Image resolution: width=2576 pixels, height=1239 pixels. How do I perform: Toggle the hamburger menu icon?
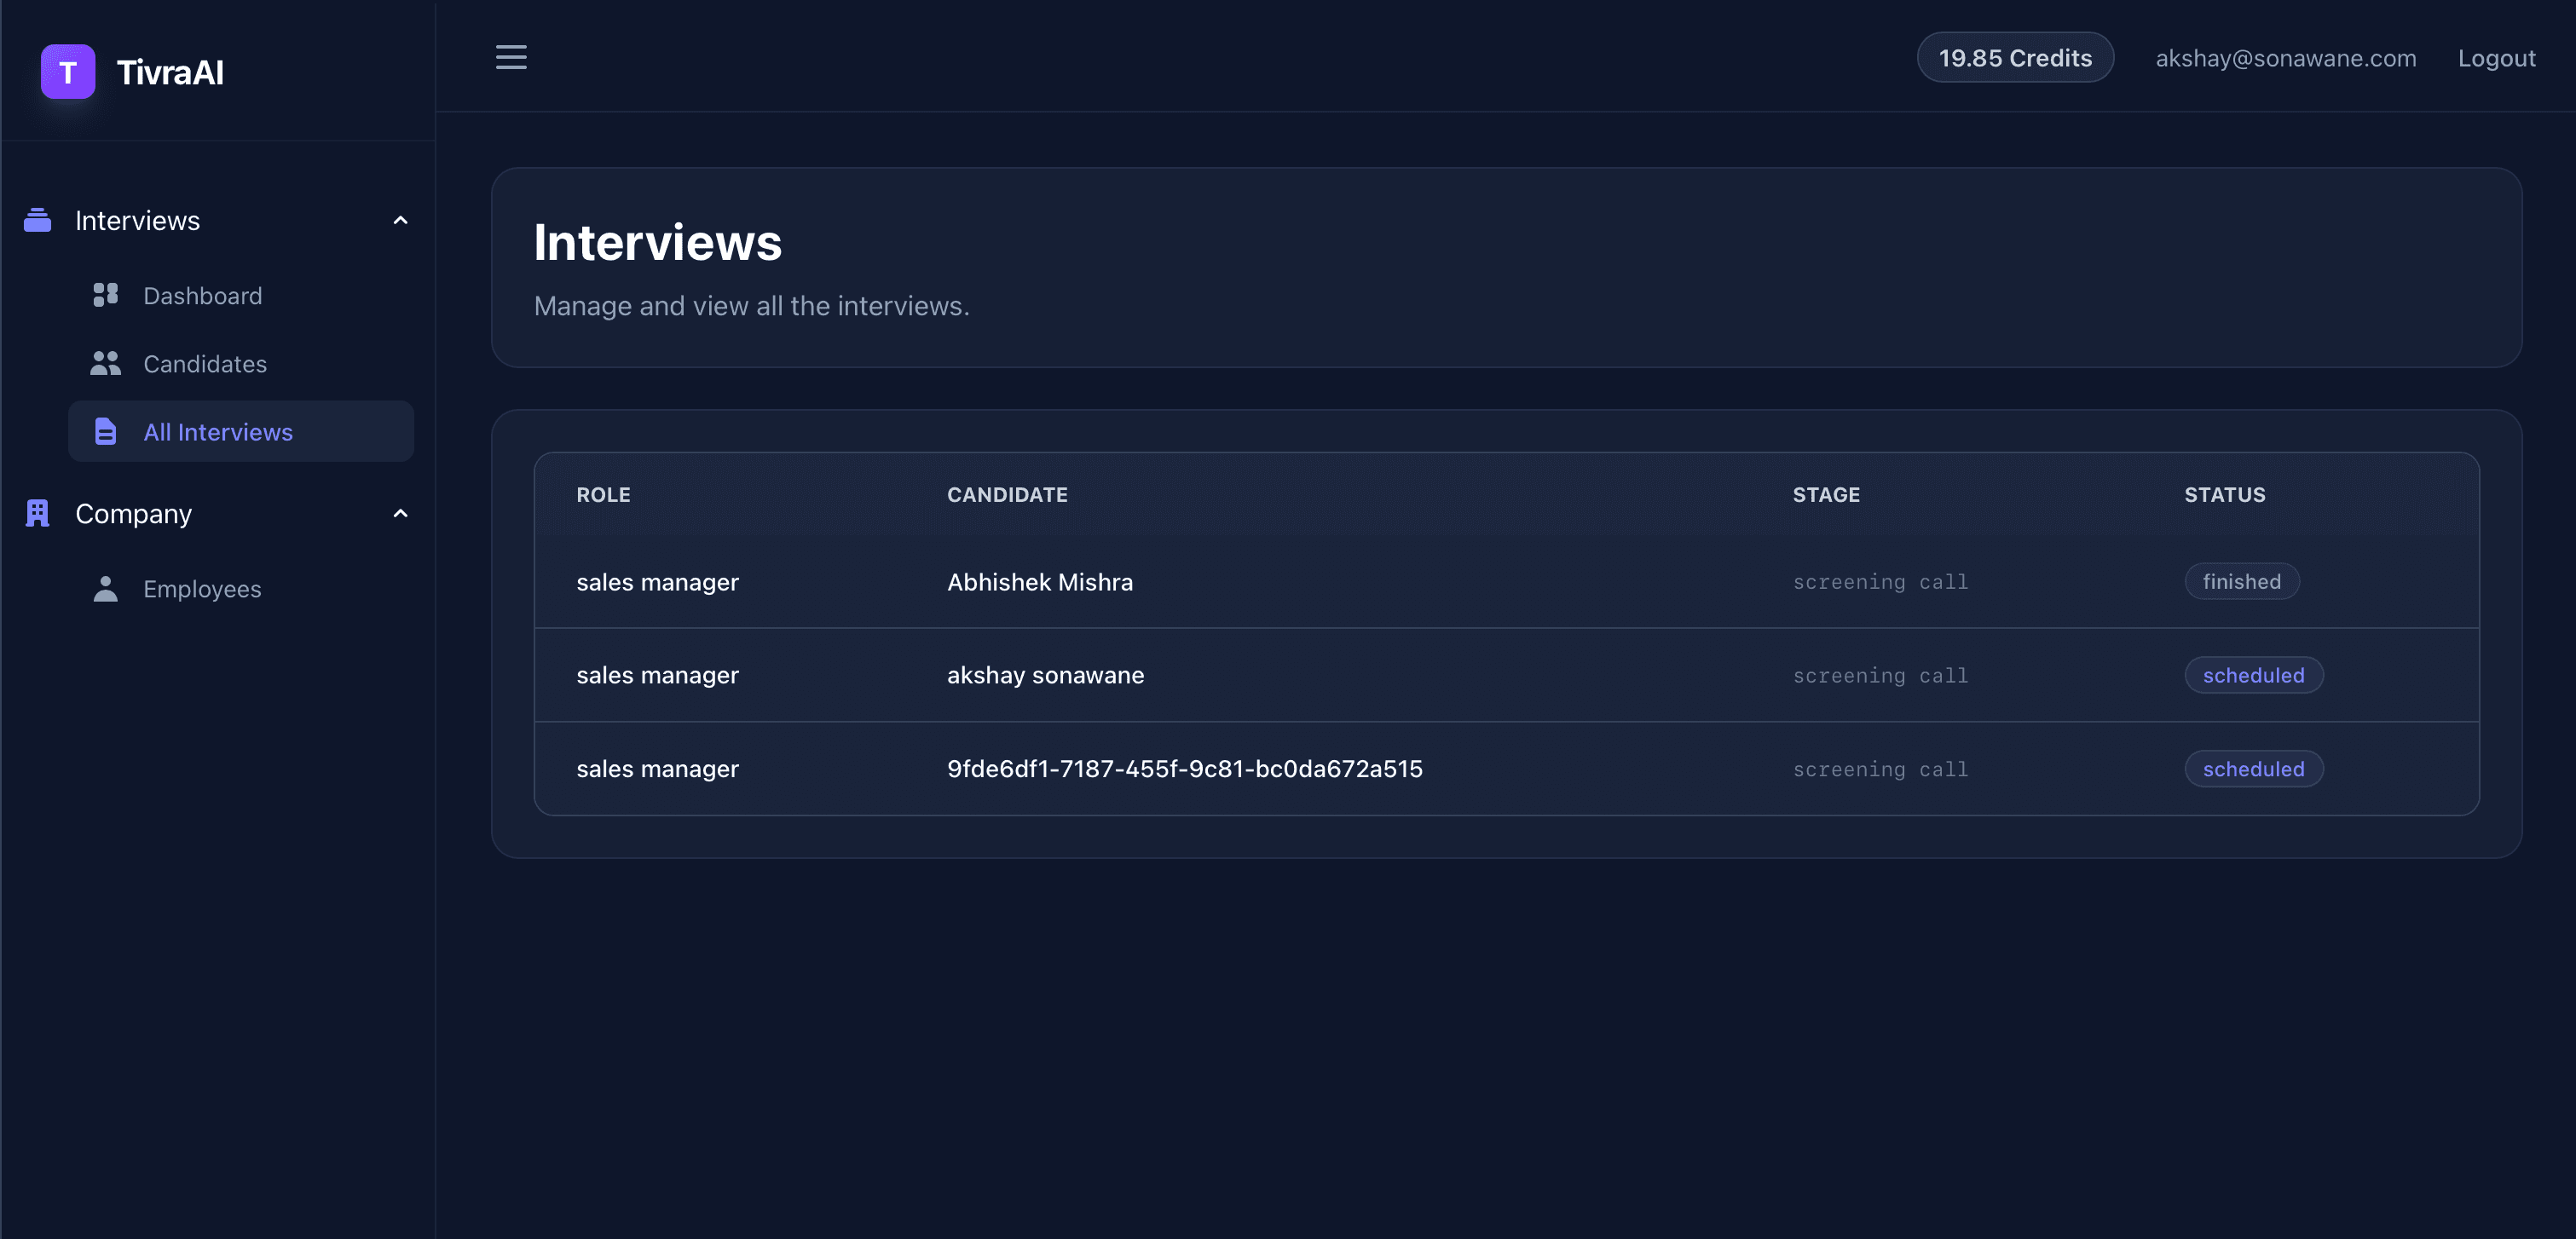click(511, 57)
